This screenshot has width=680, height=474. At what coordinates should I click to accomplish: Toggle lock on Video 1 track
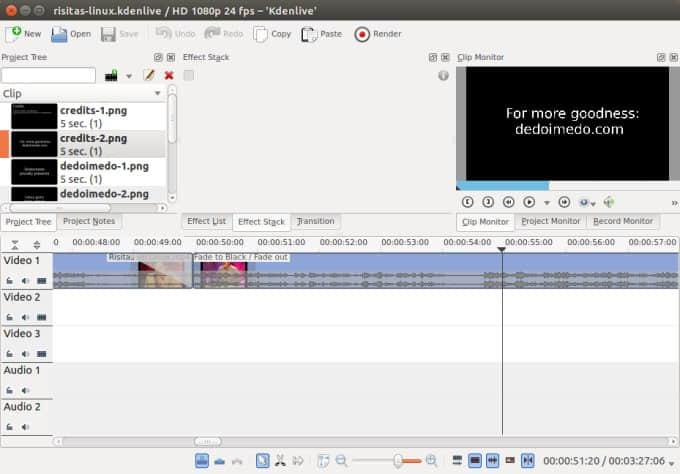click(x=10, y=280)
